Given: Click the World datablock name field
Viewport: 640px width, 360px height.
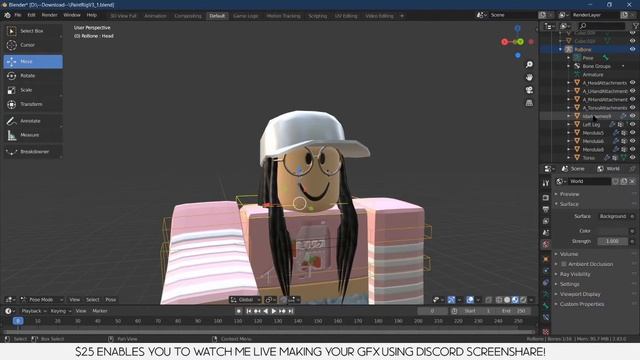Looking at the screenshot, I should tap(591, 181).
